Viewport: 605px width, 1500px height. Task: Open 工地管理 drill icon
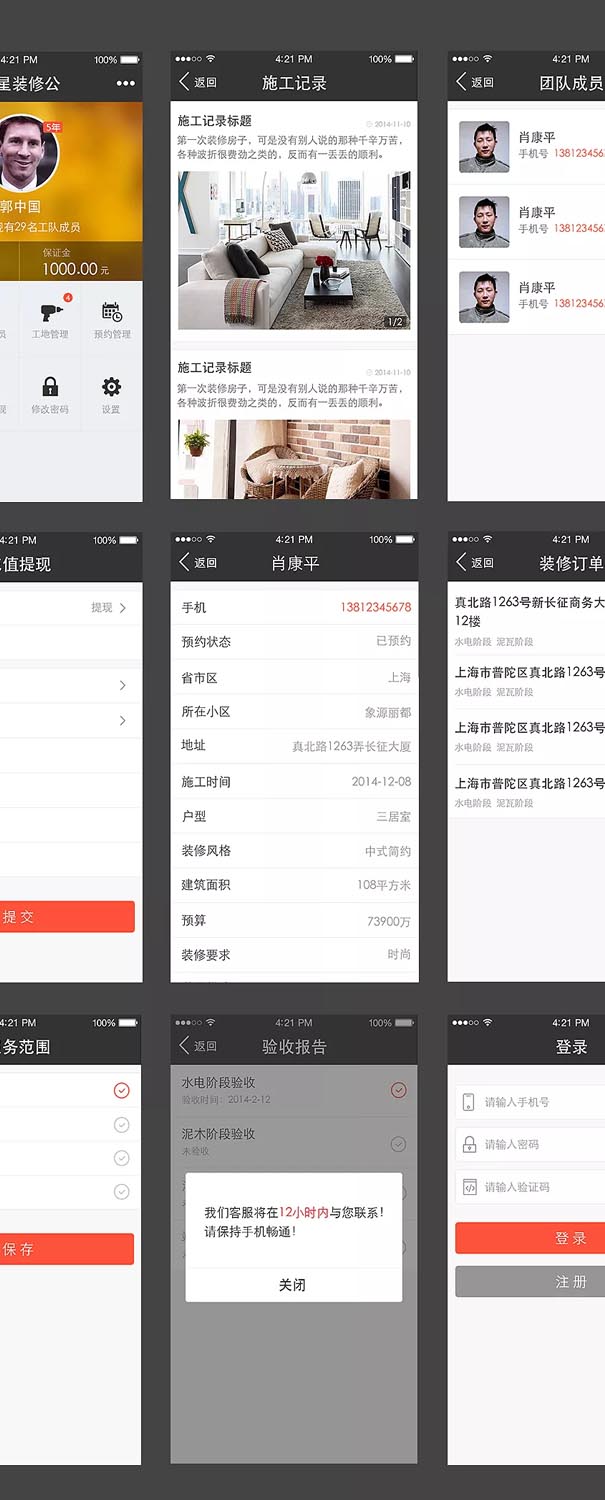pos(50,314)
